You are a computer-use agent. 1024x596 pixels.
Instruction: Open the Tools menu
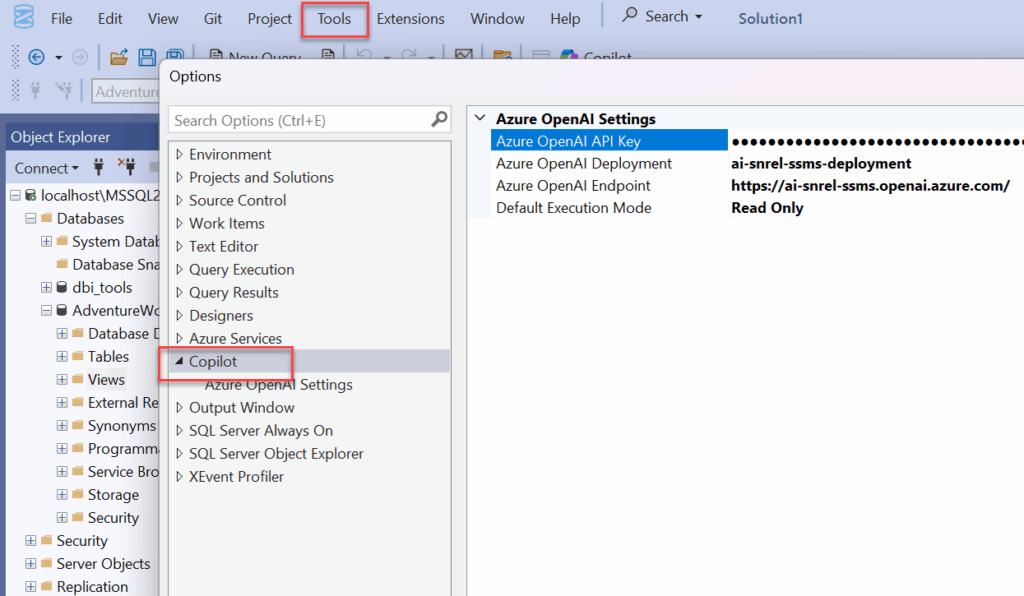334,18
